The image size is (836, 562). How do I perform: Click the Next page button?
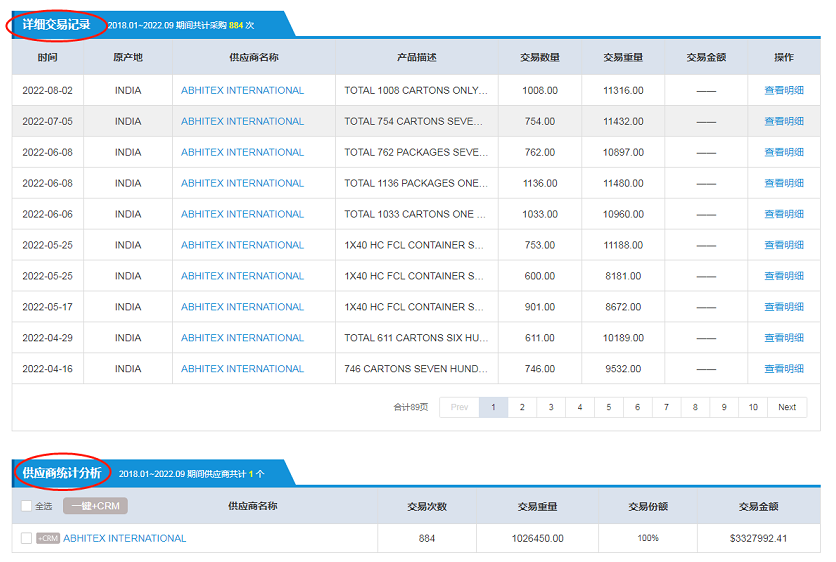(787, 407)
